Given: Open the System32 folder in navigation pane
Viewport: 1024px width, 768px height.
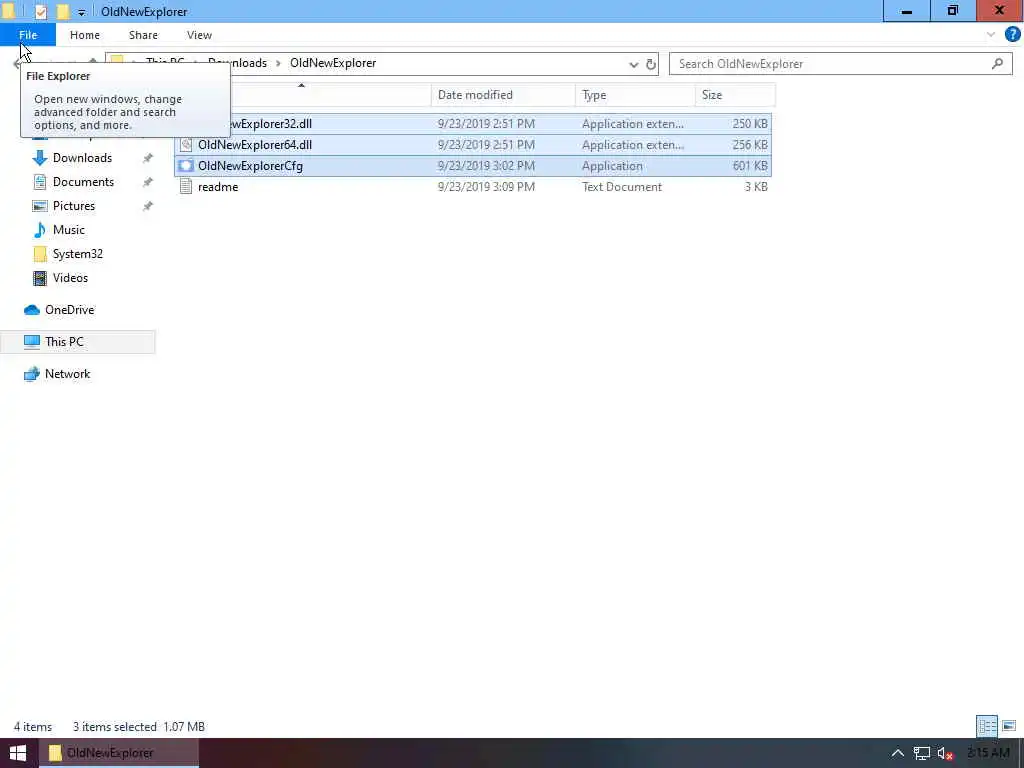Looking at the screenshot, I should tap(78, 253).
